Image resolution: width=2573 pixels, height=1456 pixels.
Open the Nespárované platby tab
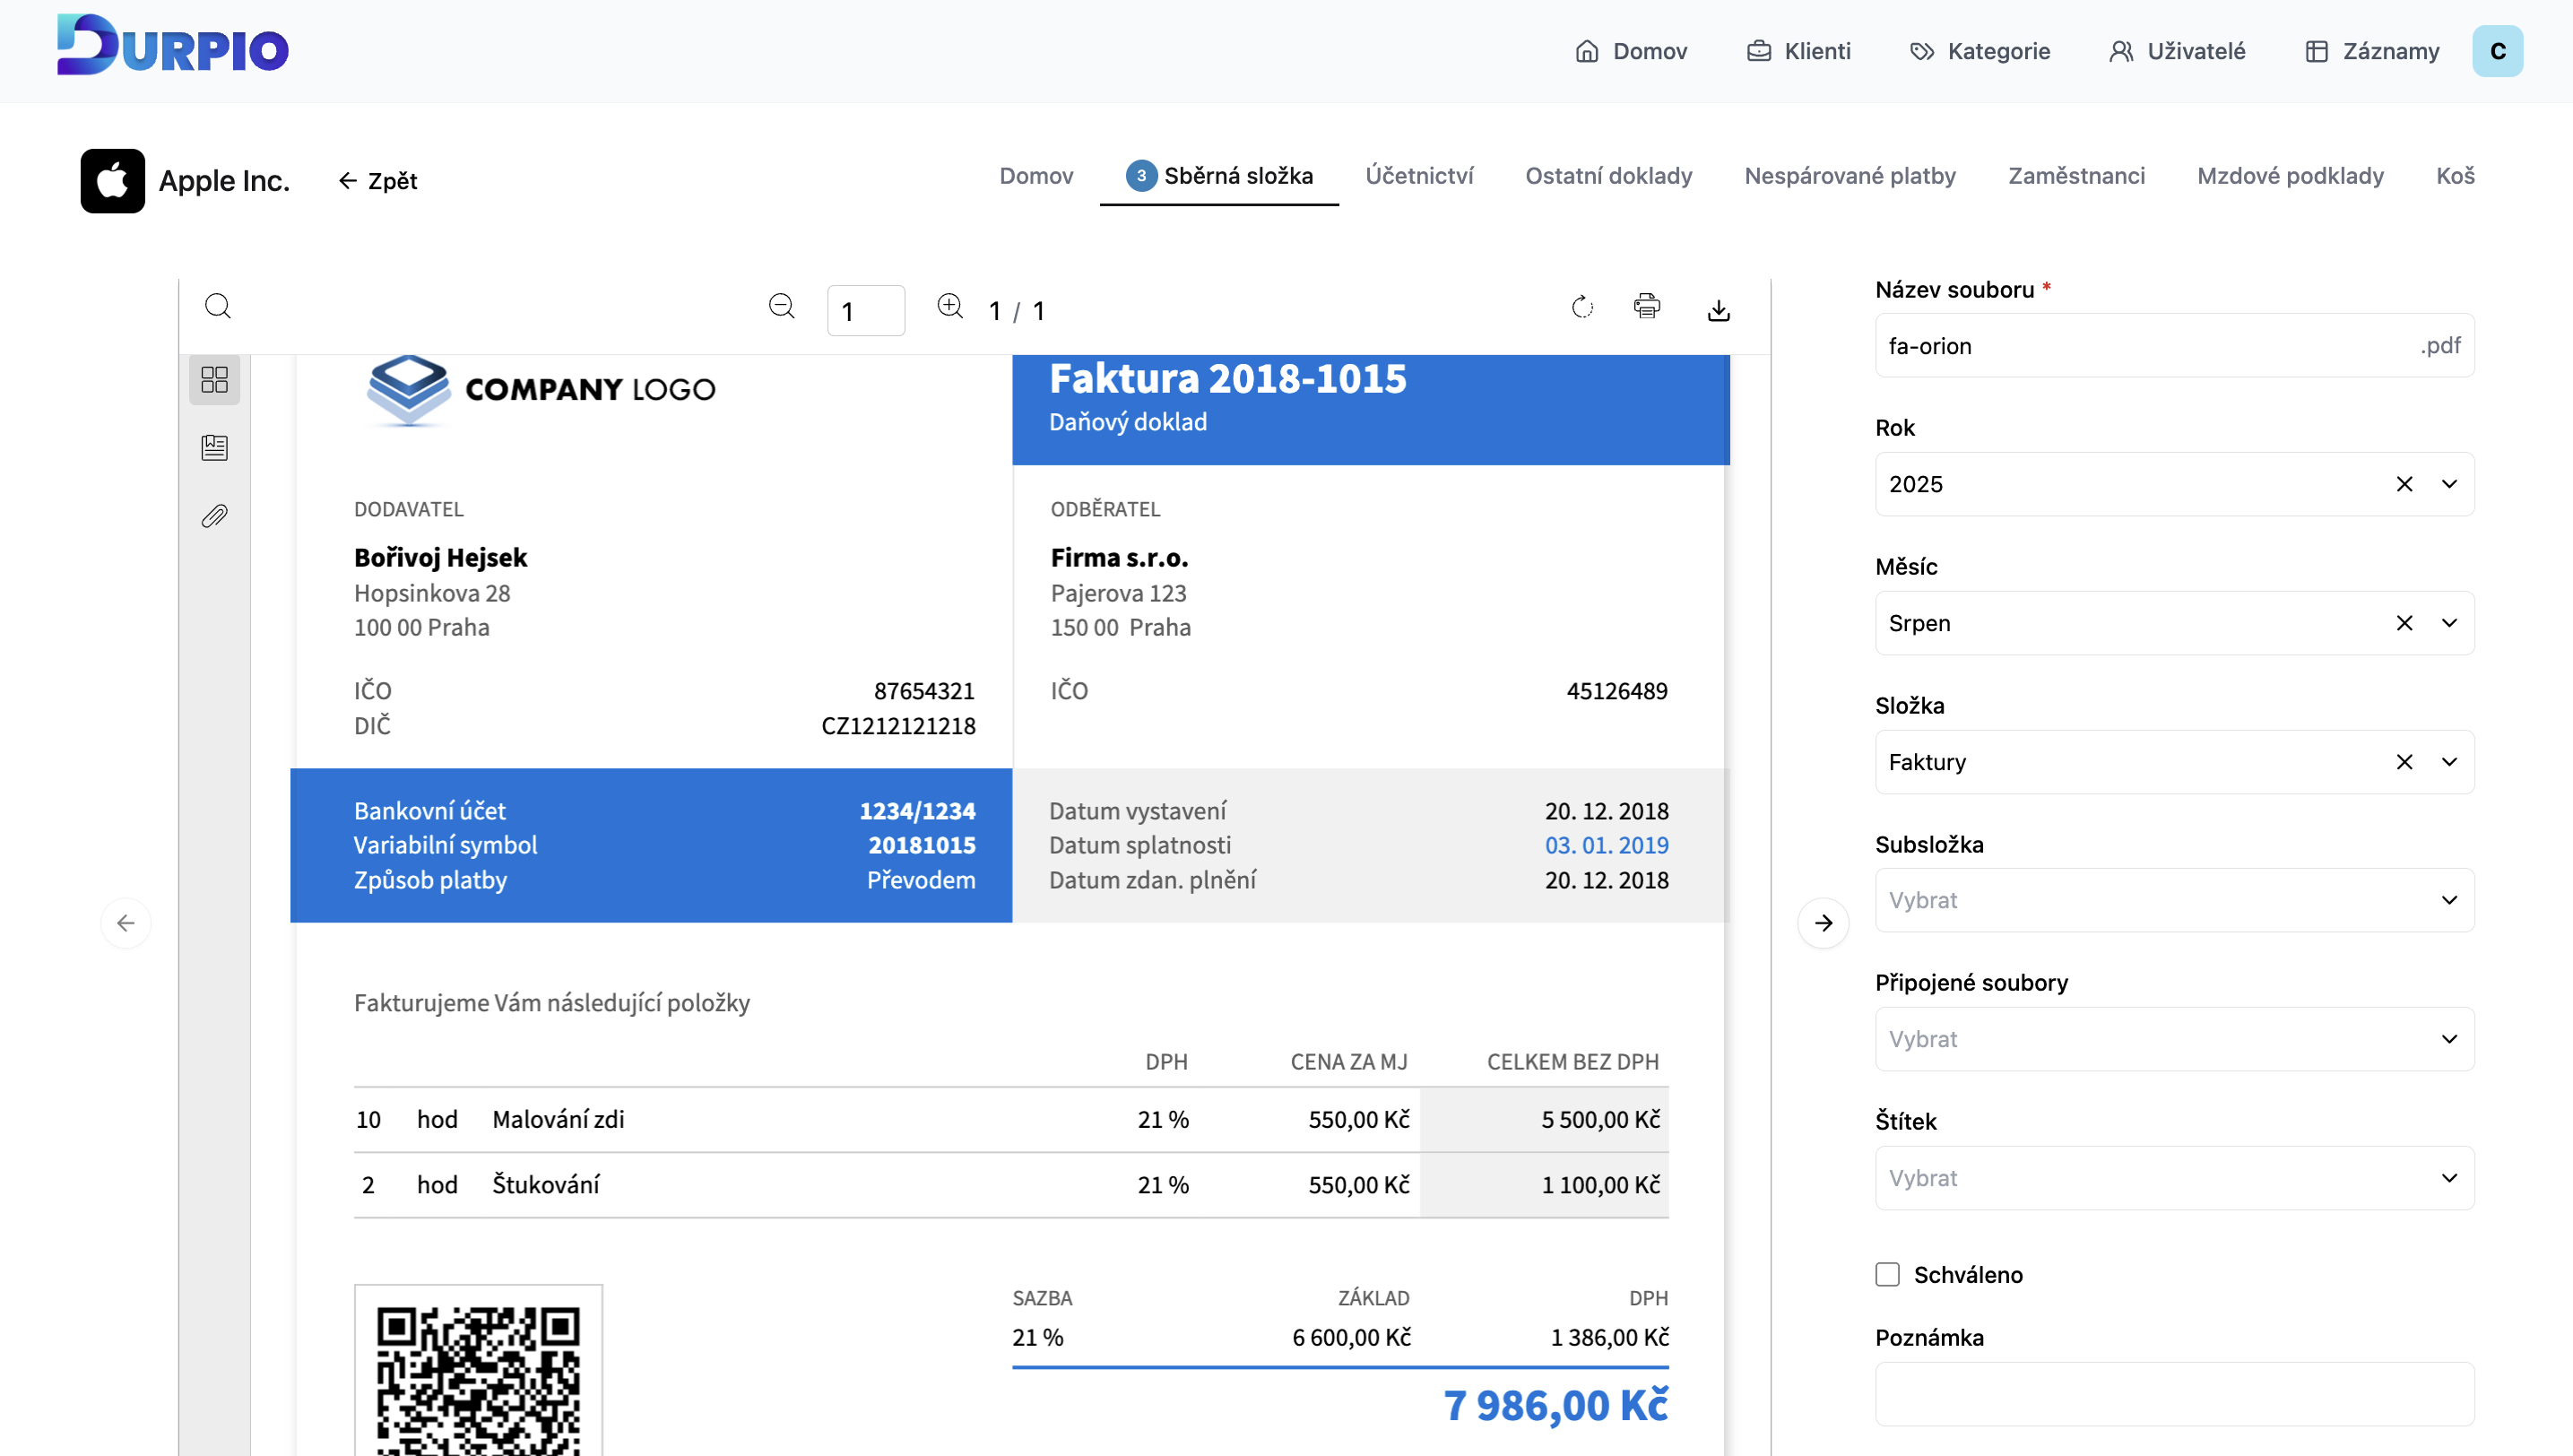pyautogui.click(x=1850, y=175)
